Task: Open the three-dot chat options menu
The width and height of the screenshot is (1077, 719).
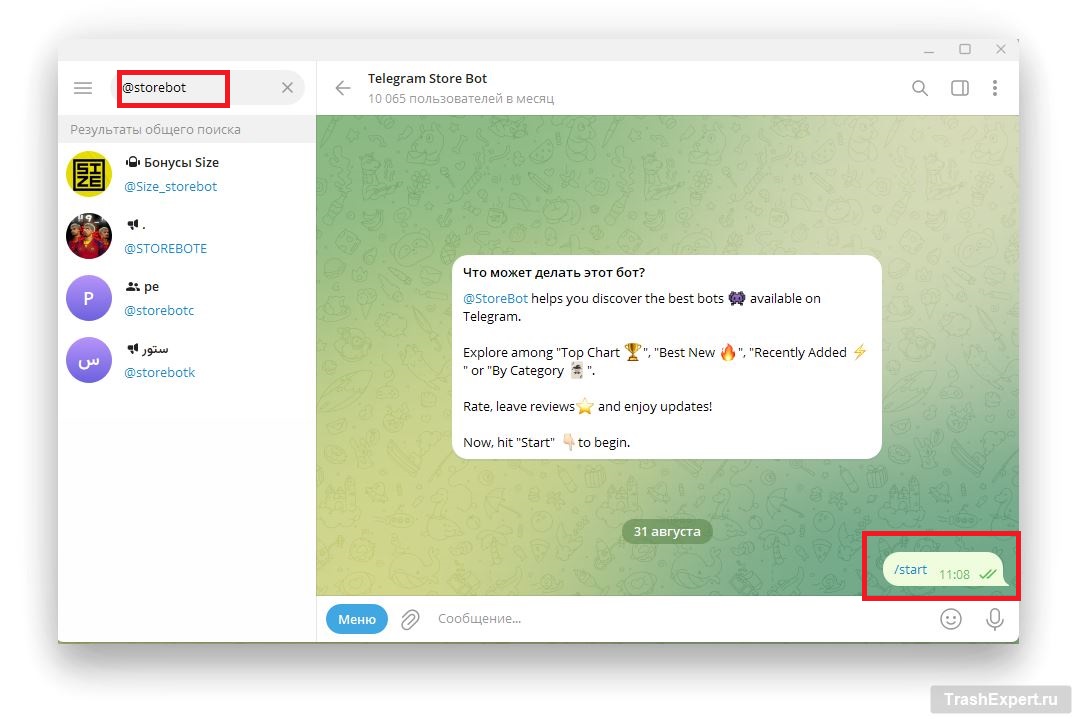Action: click(x=994, y=88)
